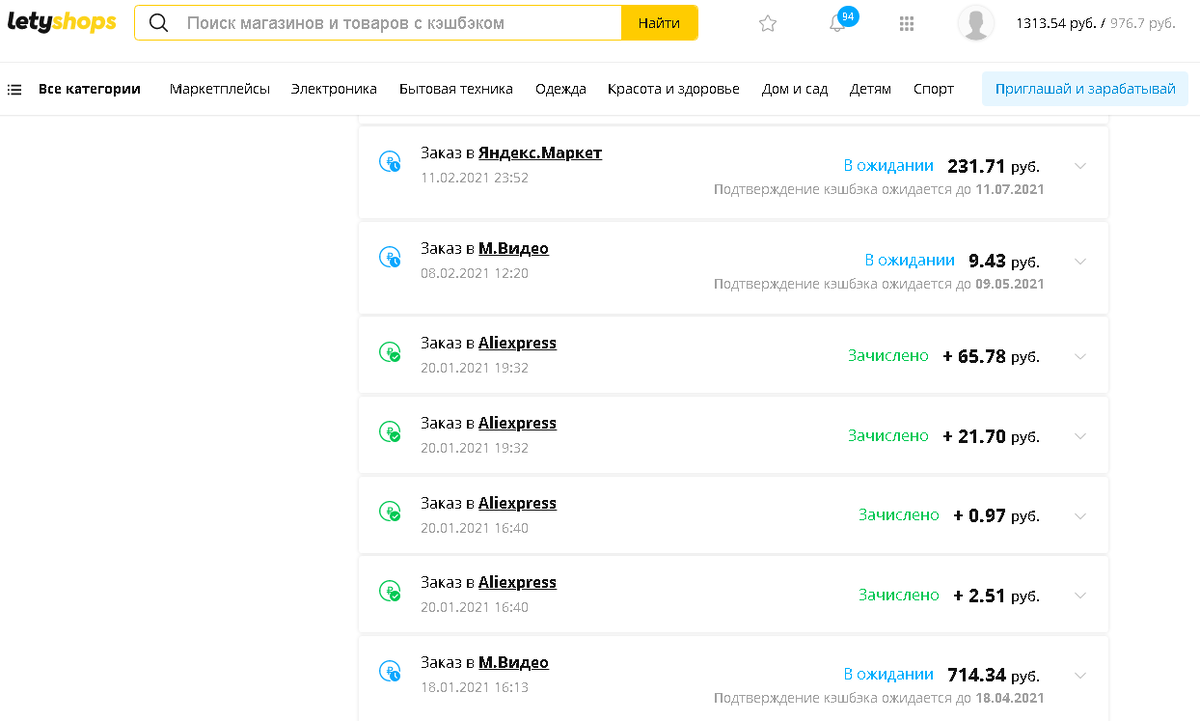Screen dimensions: 1200x721
Task: Expand the Aliexpress 0.97 руб. order
Action: [x=1079, y=516]
